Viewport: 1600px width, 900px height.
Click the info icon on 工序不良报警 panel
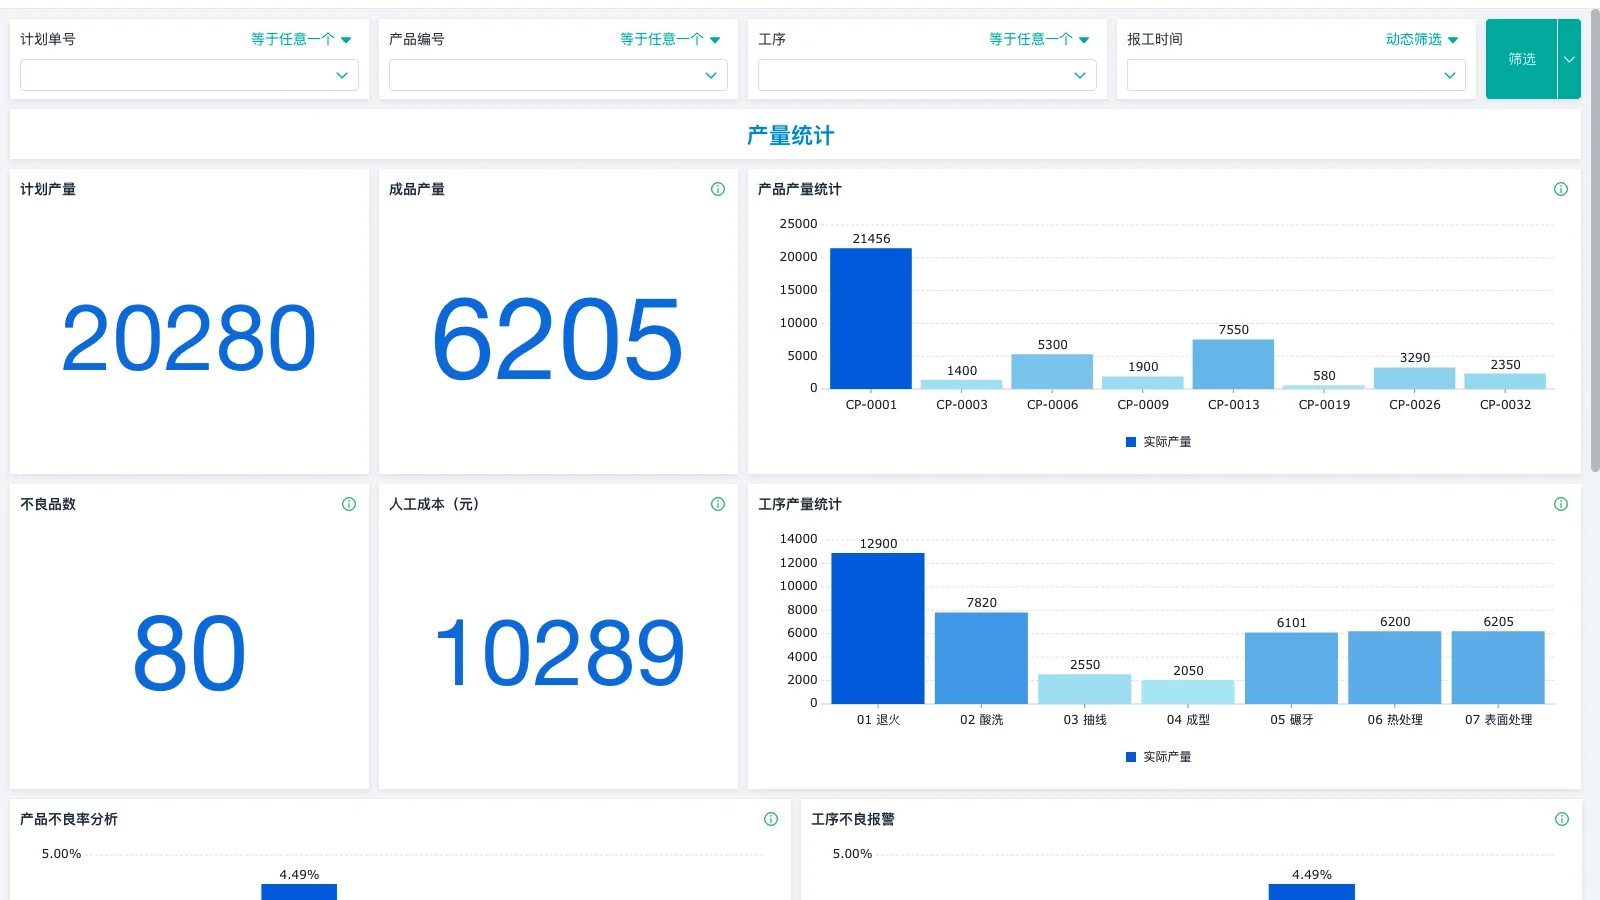coord(1560,819)
